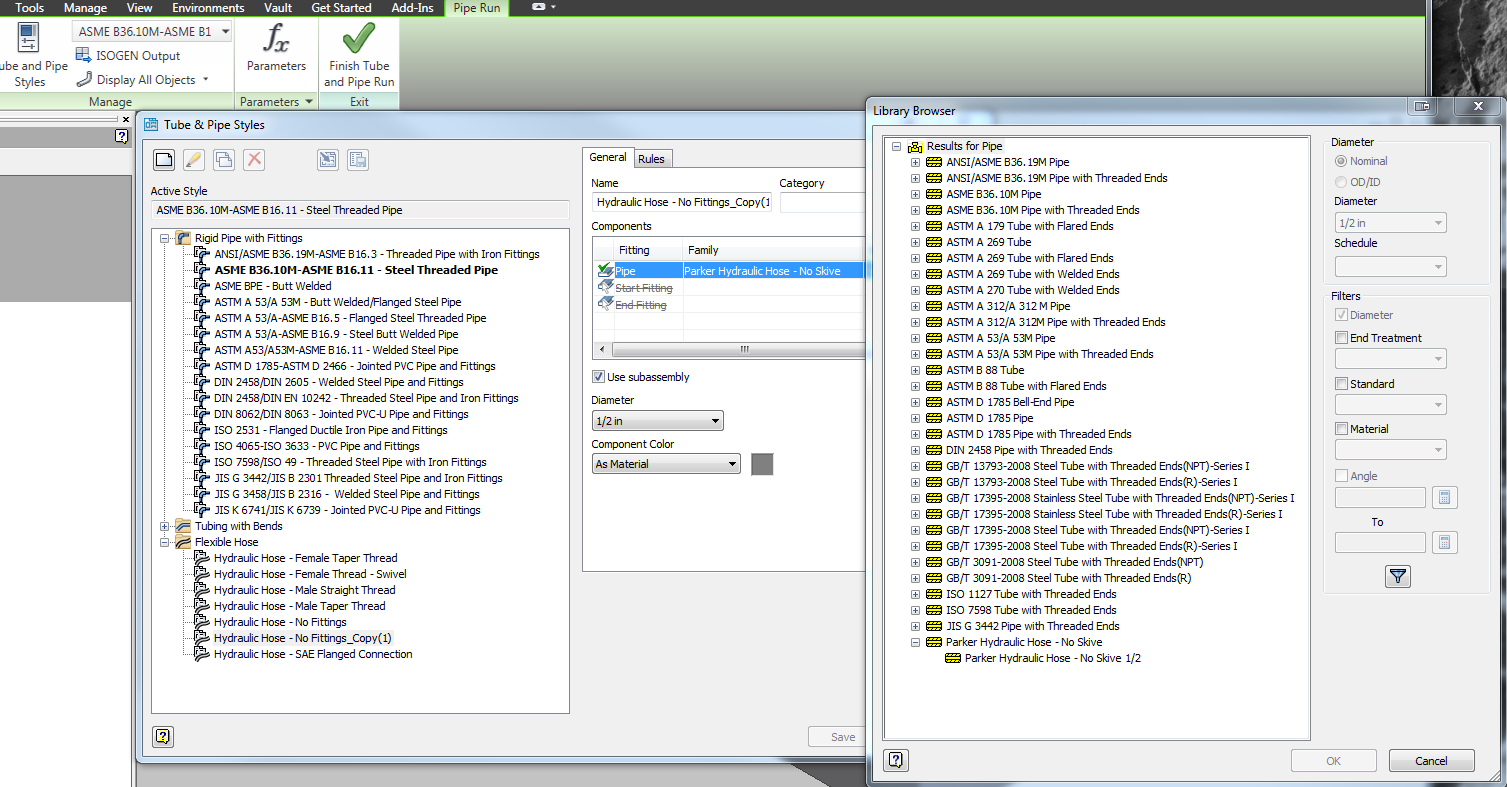Viewport: 1507px width, 787px height.
Task: Click OK in Library Browser
Action: click(1334, 761)
